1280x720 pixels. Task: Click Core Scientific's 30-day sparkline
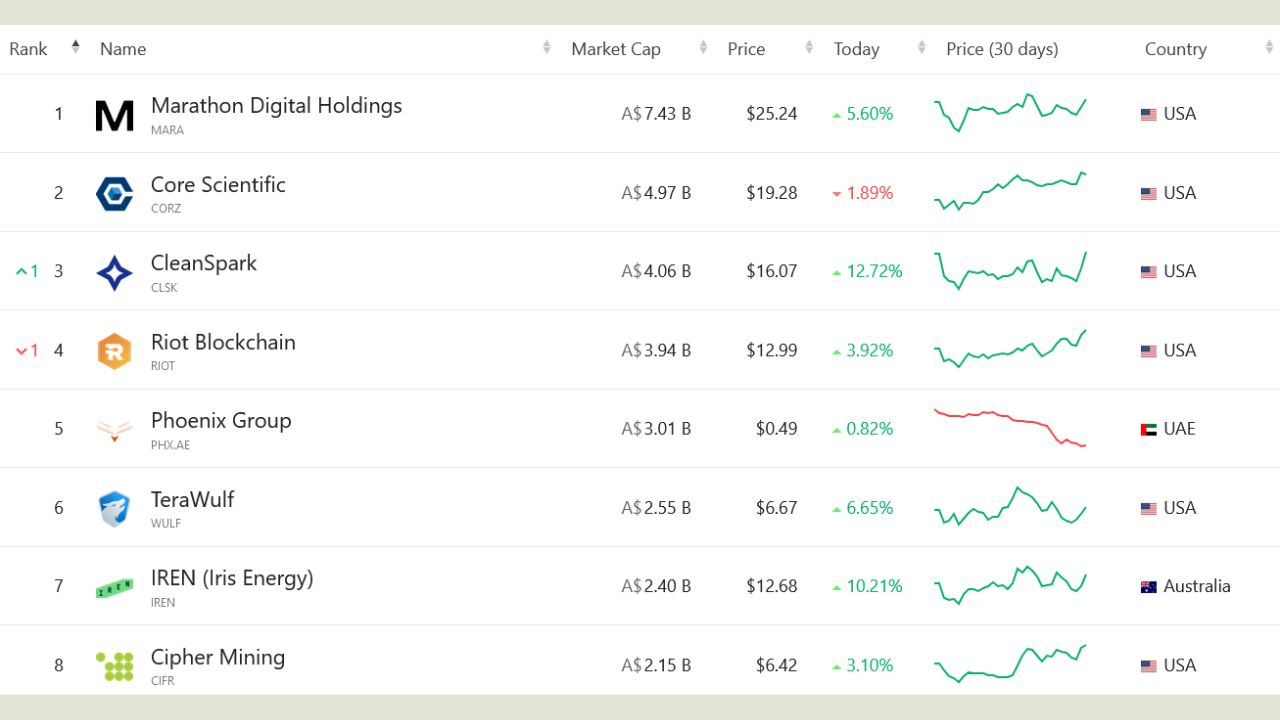pyautogui.click(x=1010, y=191)
